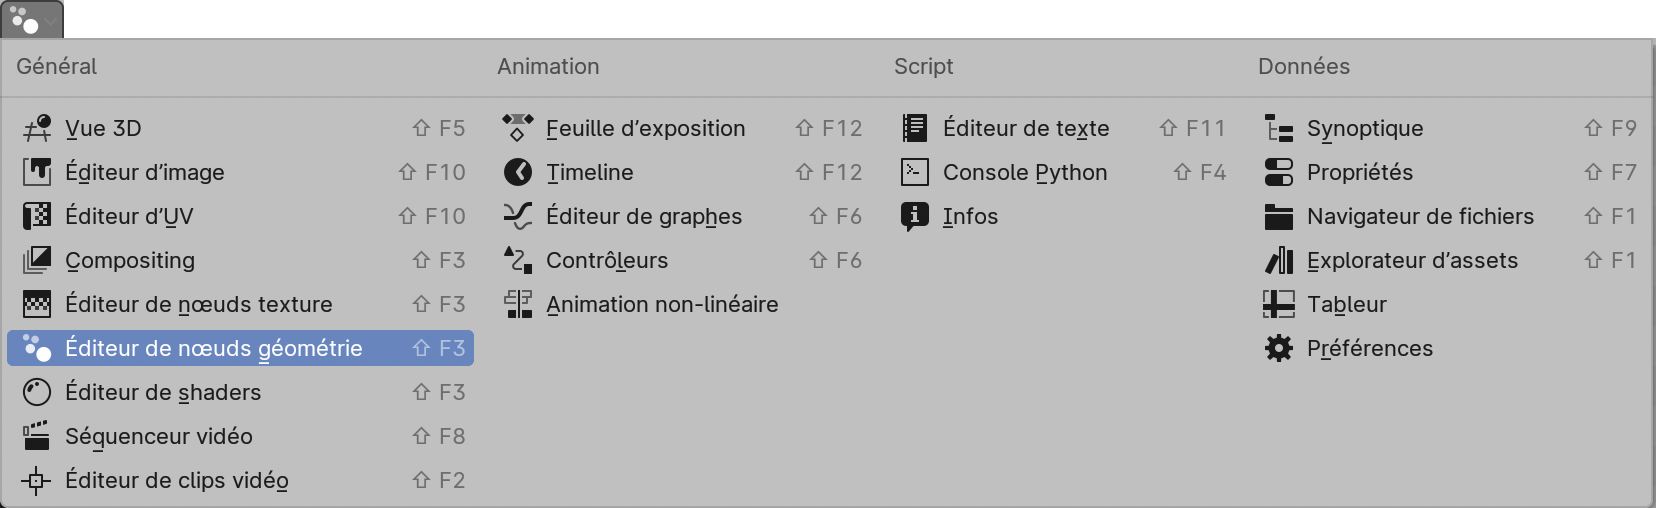Switch to Éditeur de texte
Screen dimensions: 1656x508
point(1025,128)
